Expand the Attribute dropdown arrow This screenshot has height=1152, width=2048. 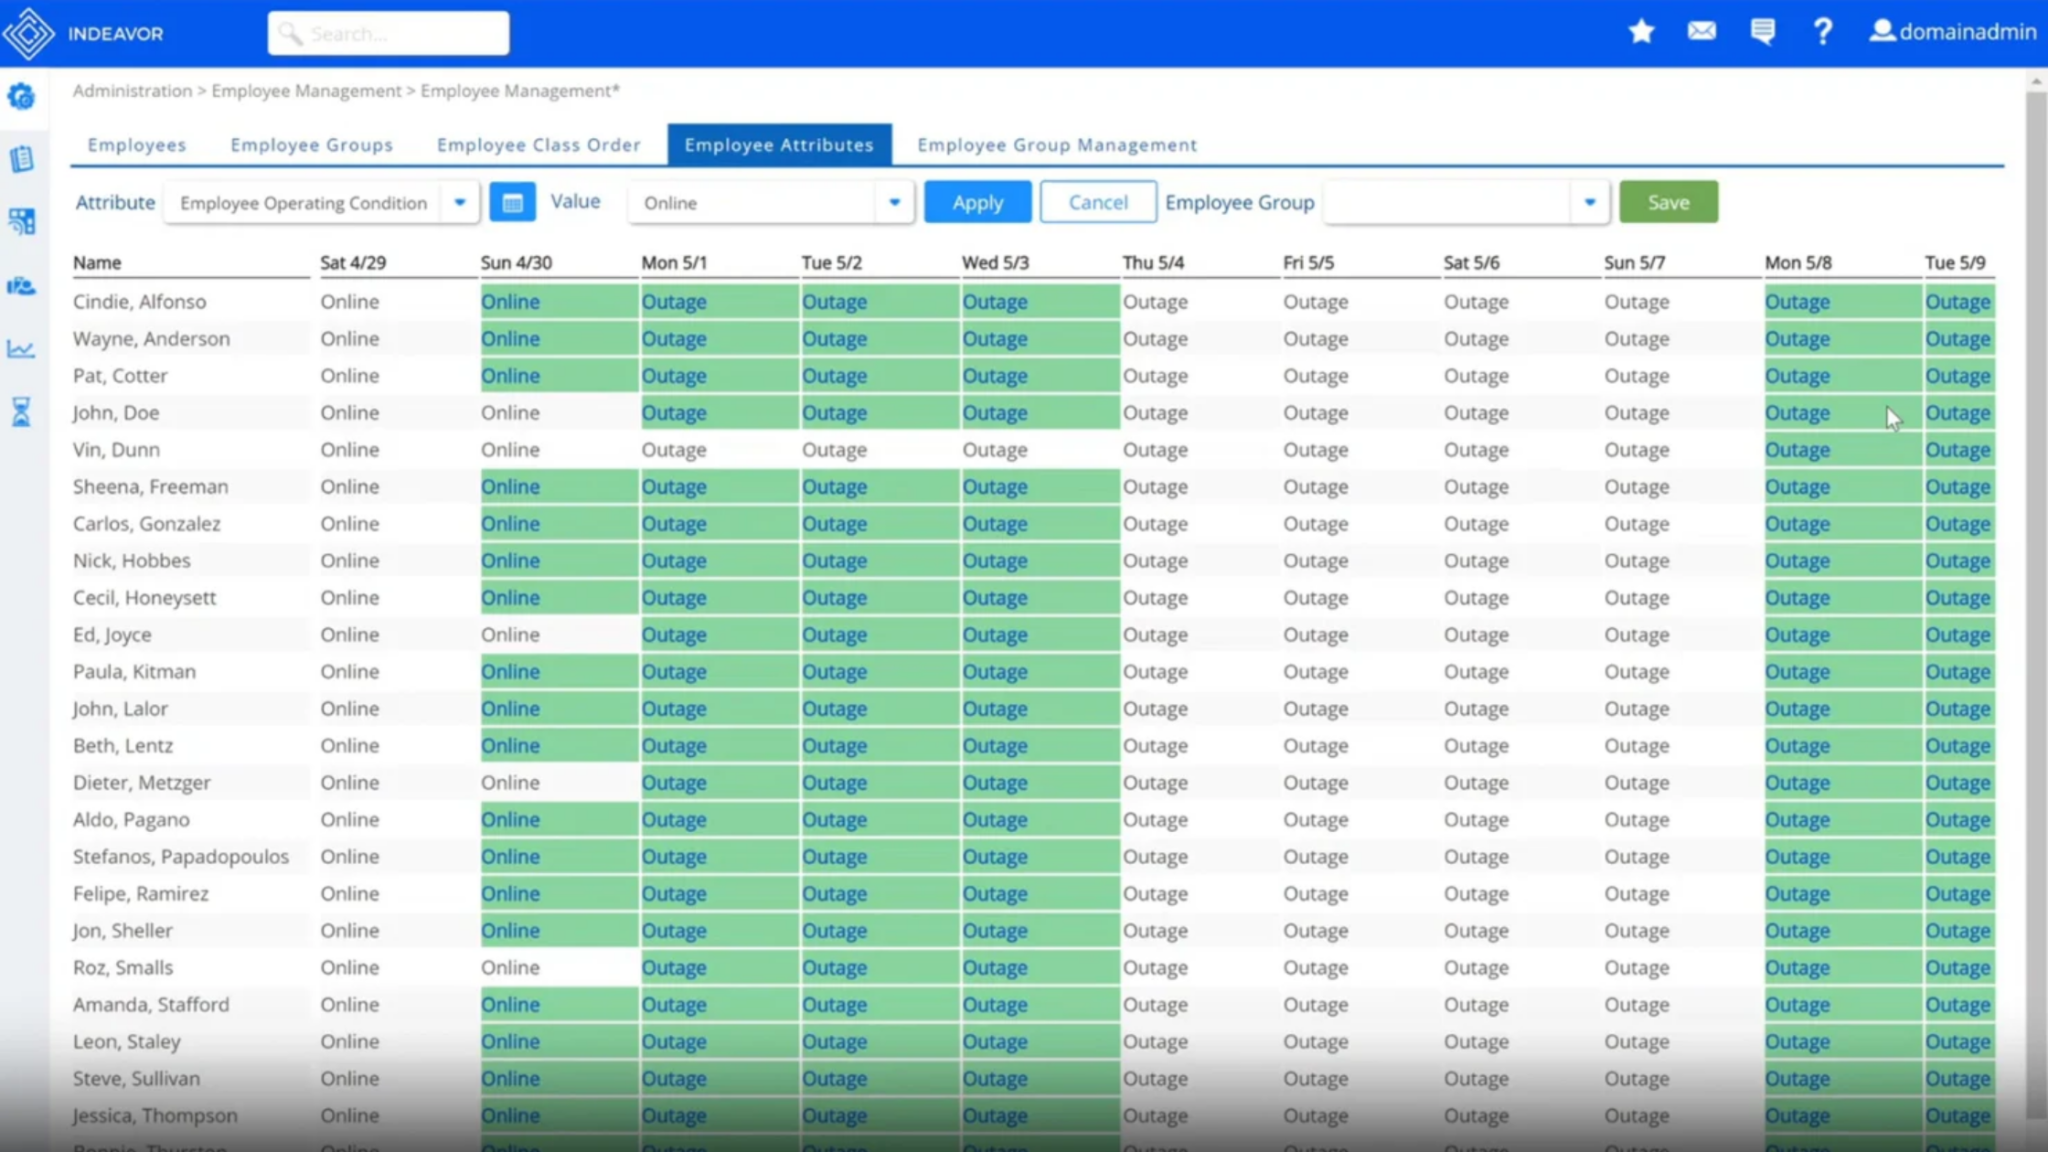click(460, 203)
